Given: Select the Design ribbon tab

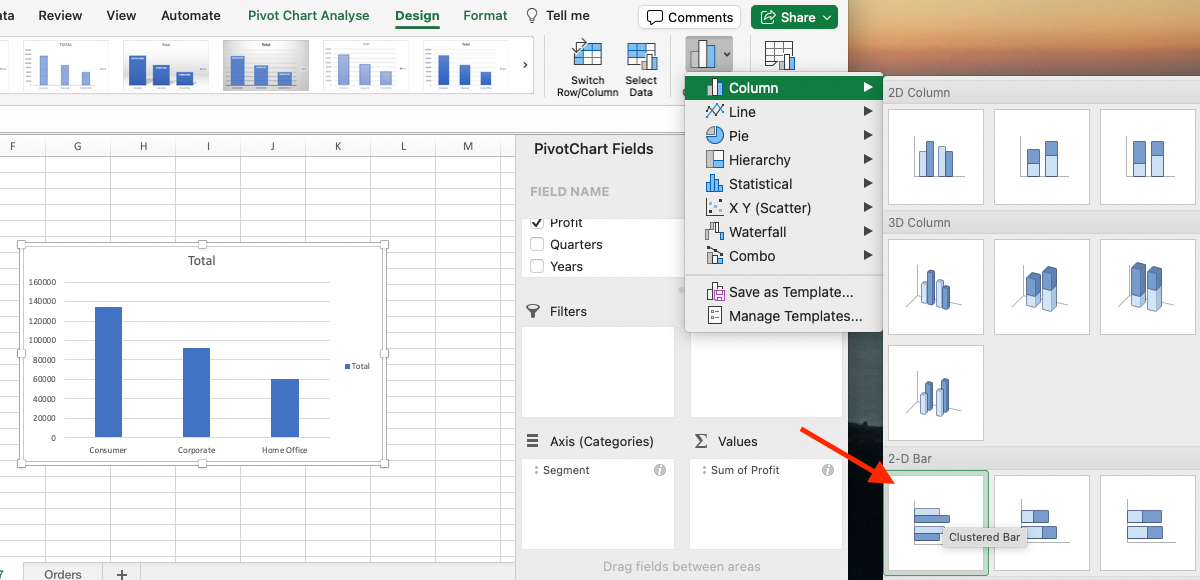Looking at the screenshot, I should point(417,16).
